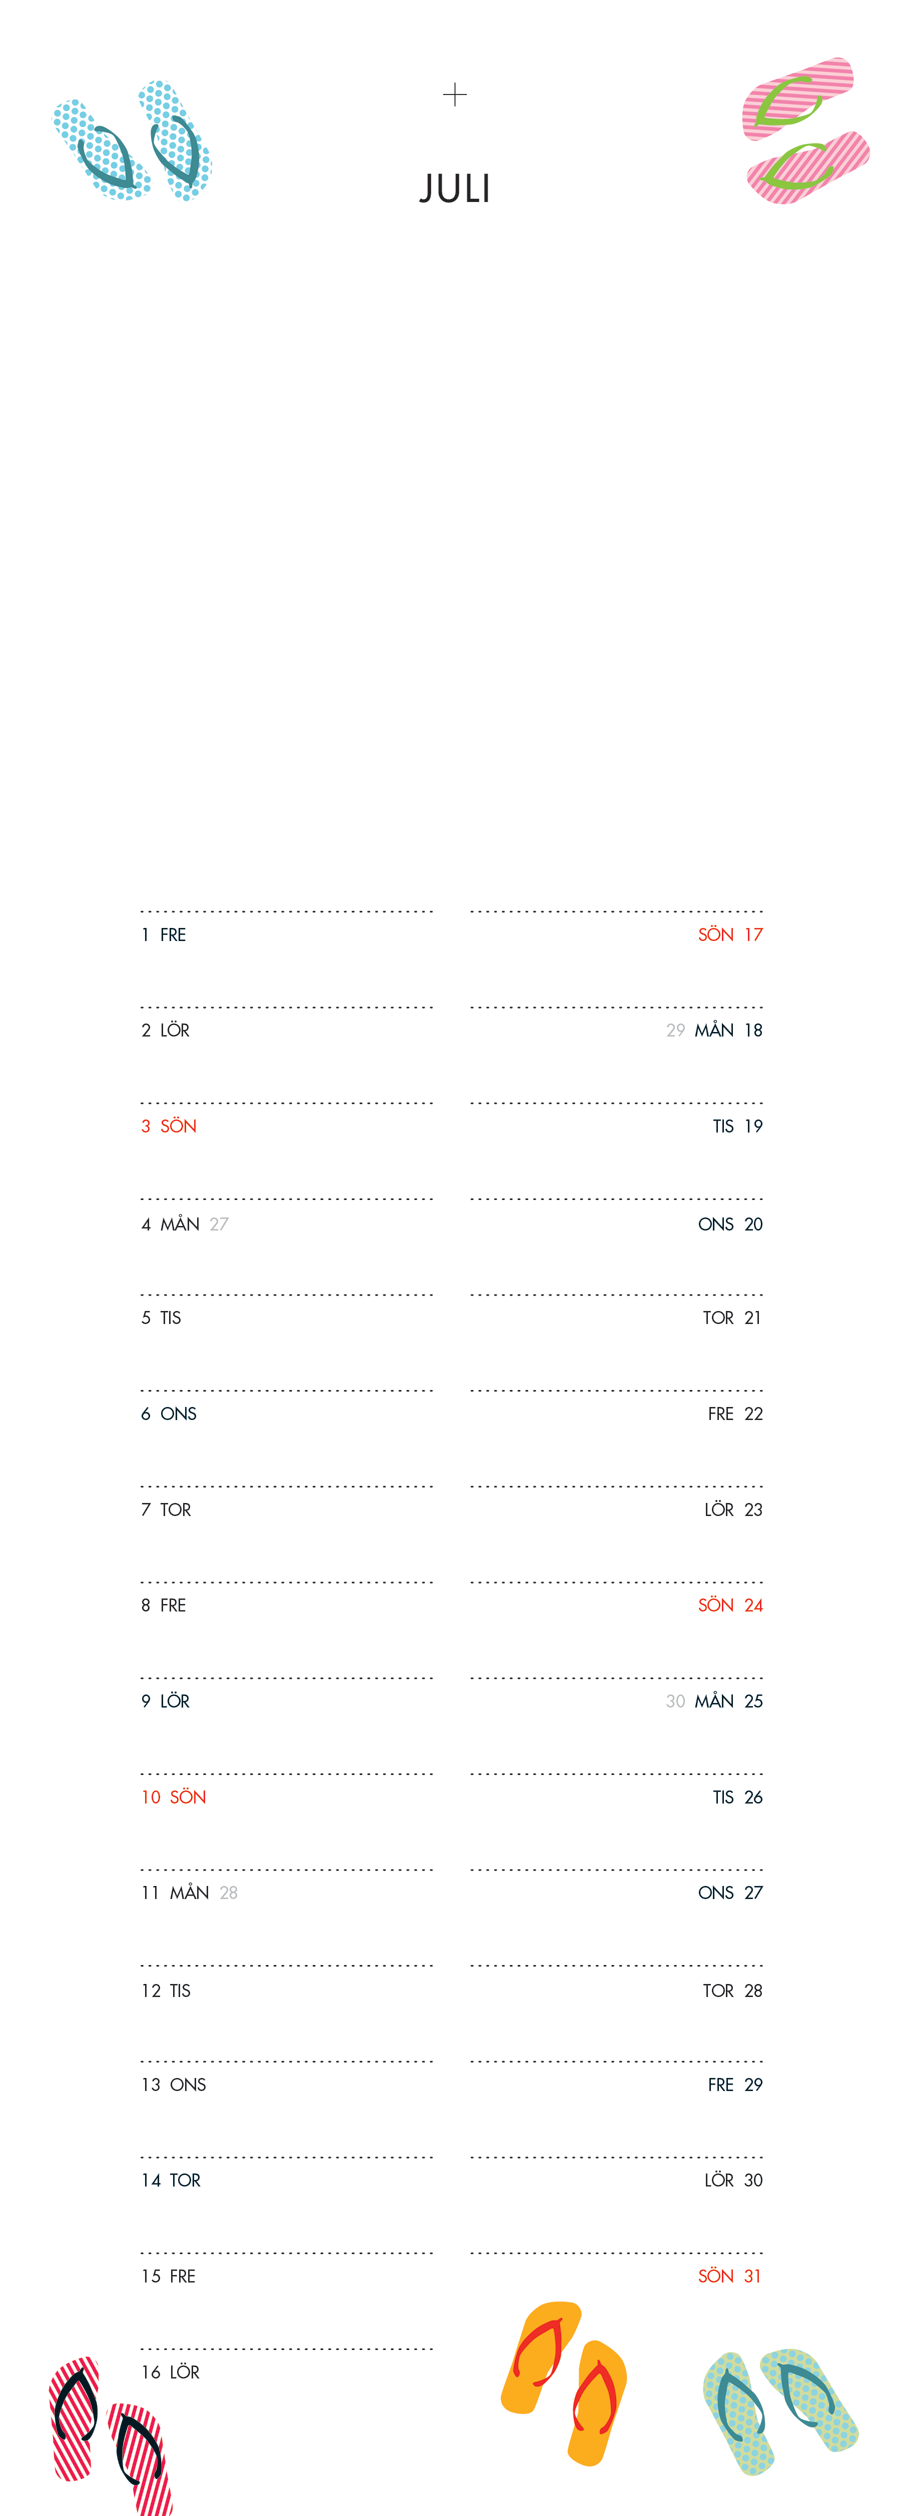910x2516 pixels.
Task: Click the blue polka-dot flip-flops
Action: point(133,142)
